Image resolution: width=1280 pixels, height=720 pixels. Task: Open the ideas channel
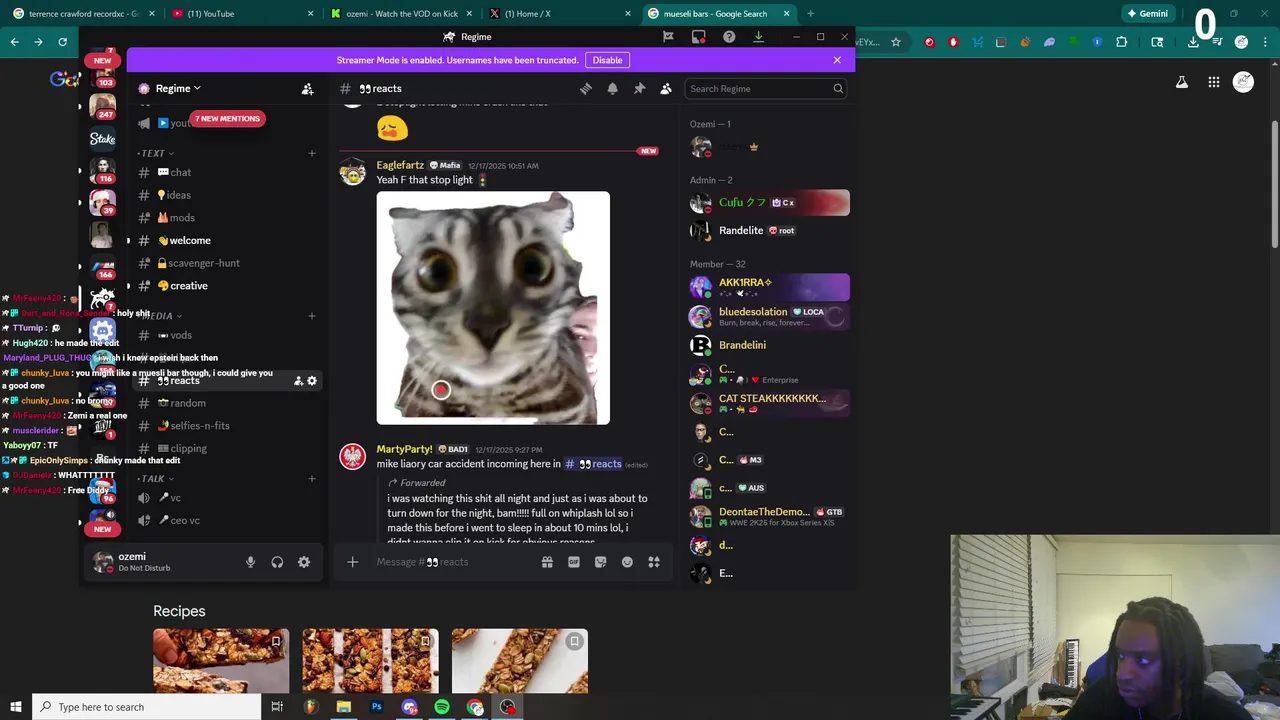point(228,195)
